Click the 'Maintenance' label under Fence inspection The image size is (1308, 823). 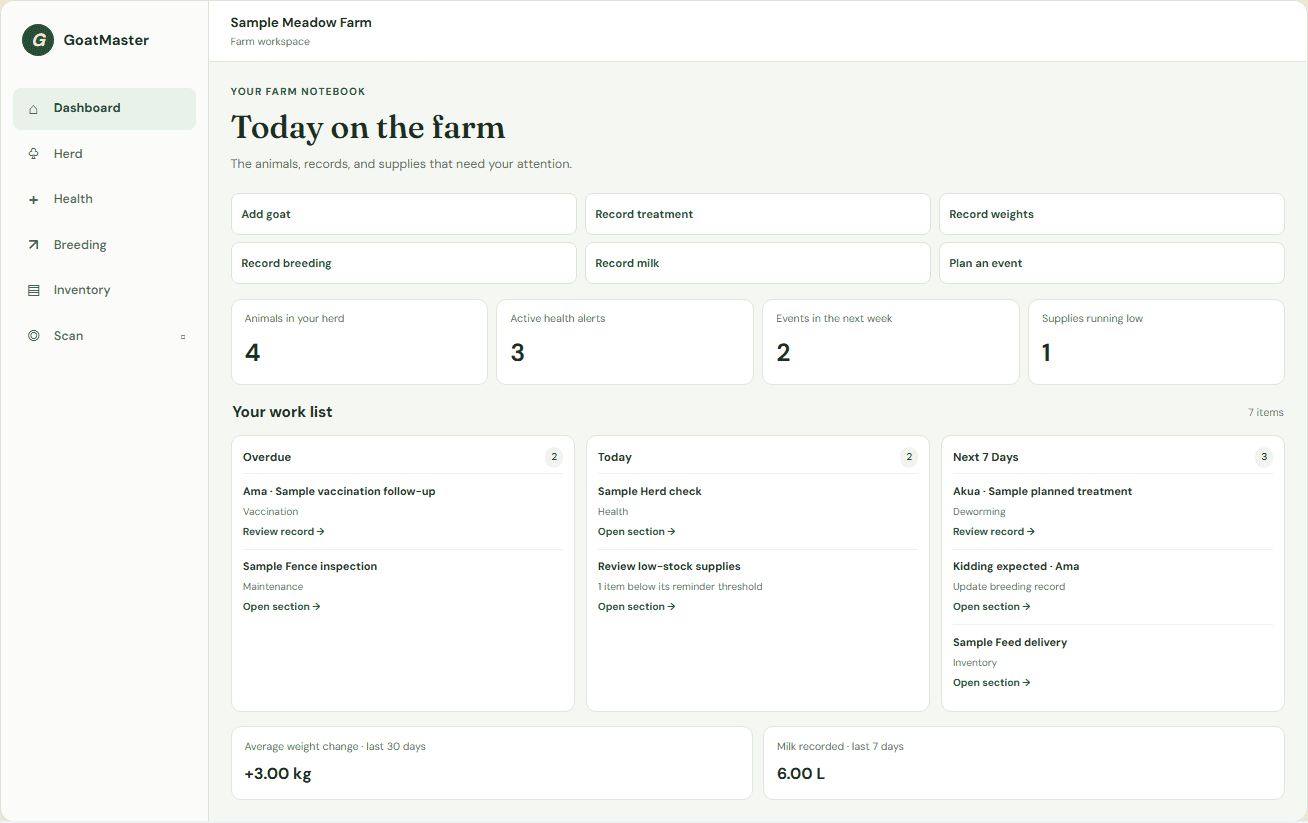273,587
